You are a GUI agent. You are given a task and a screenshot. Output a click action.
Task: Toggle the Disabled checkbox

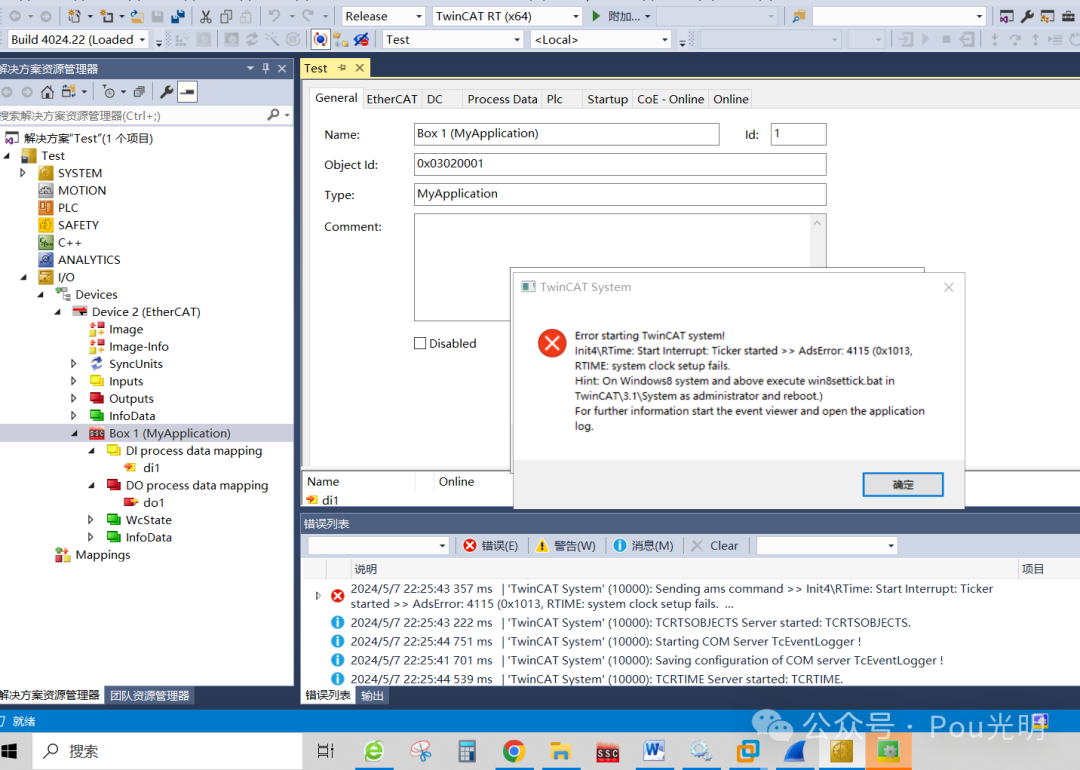point(420,343)
